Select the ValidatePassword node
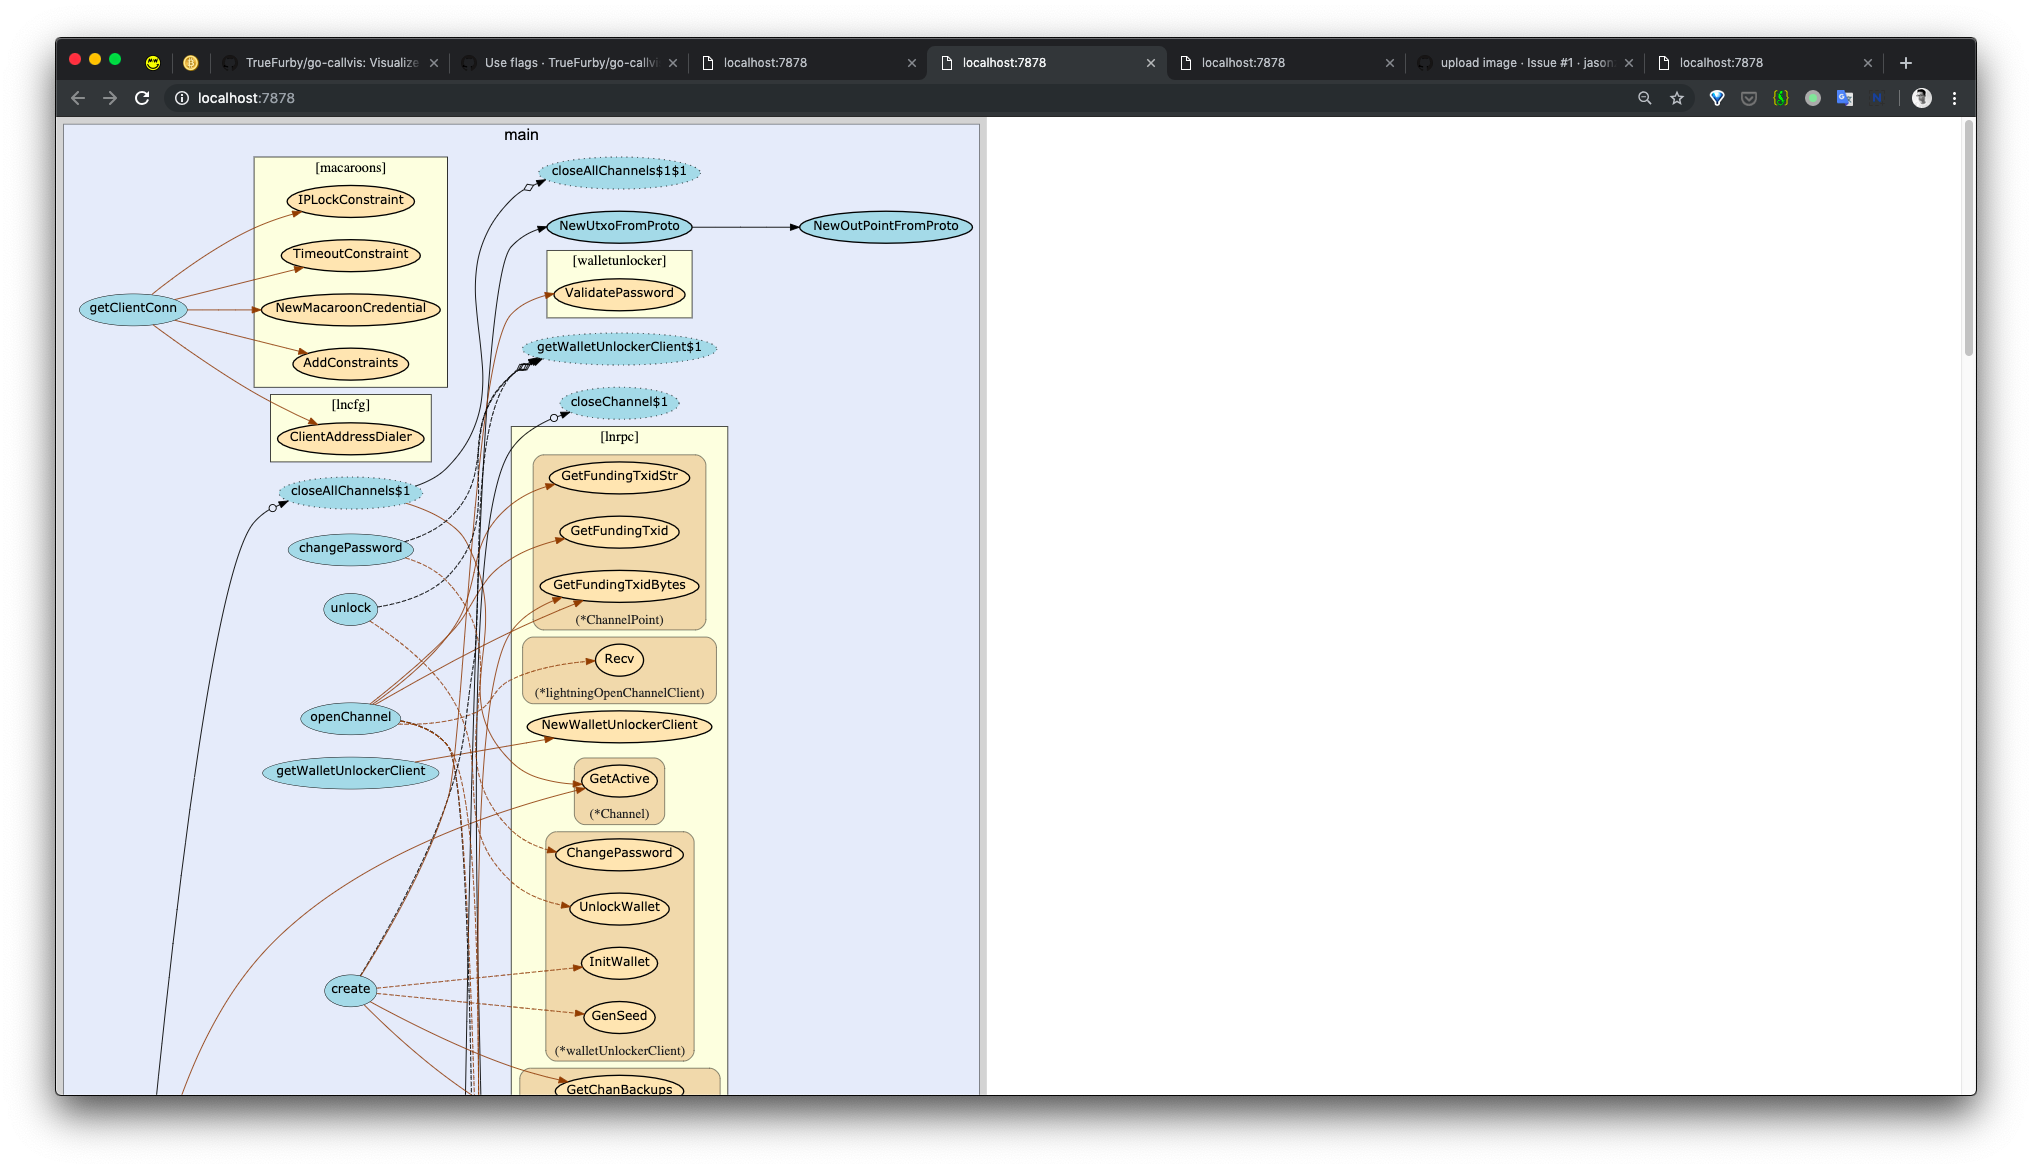 point(619,293)
